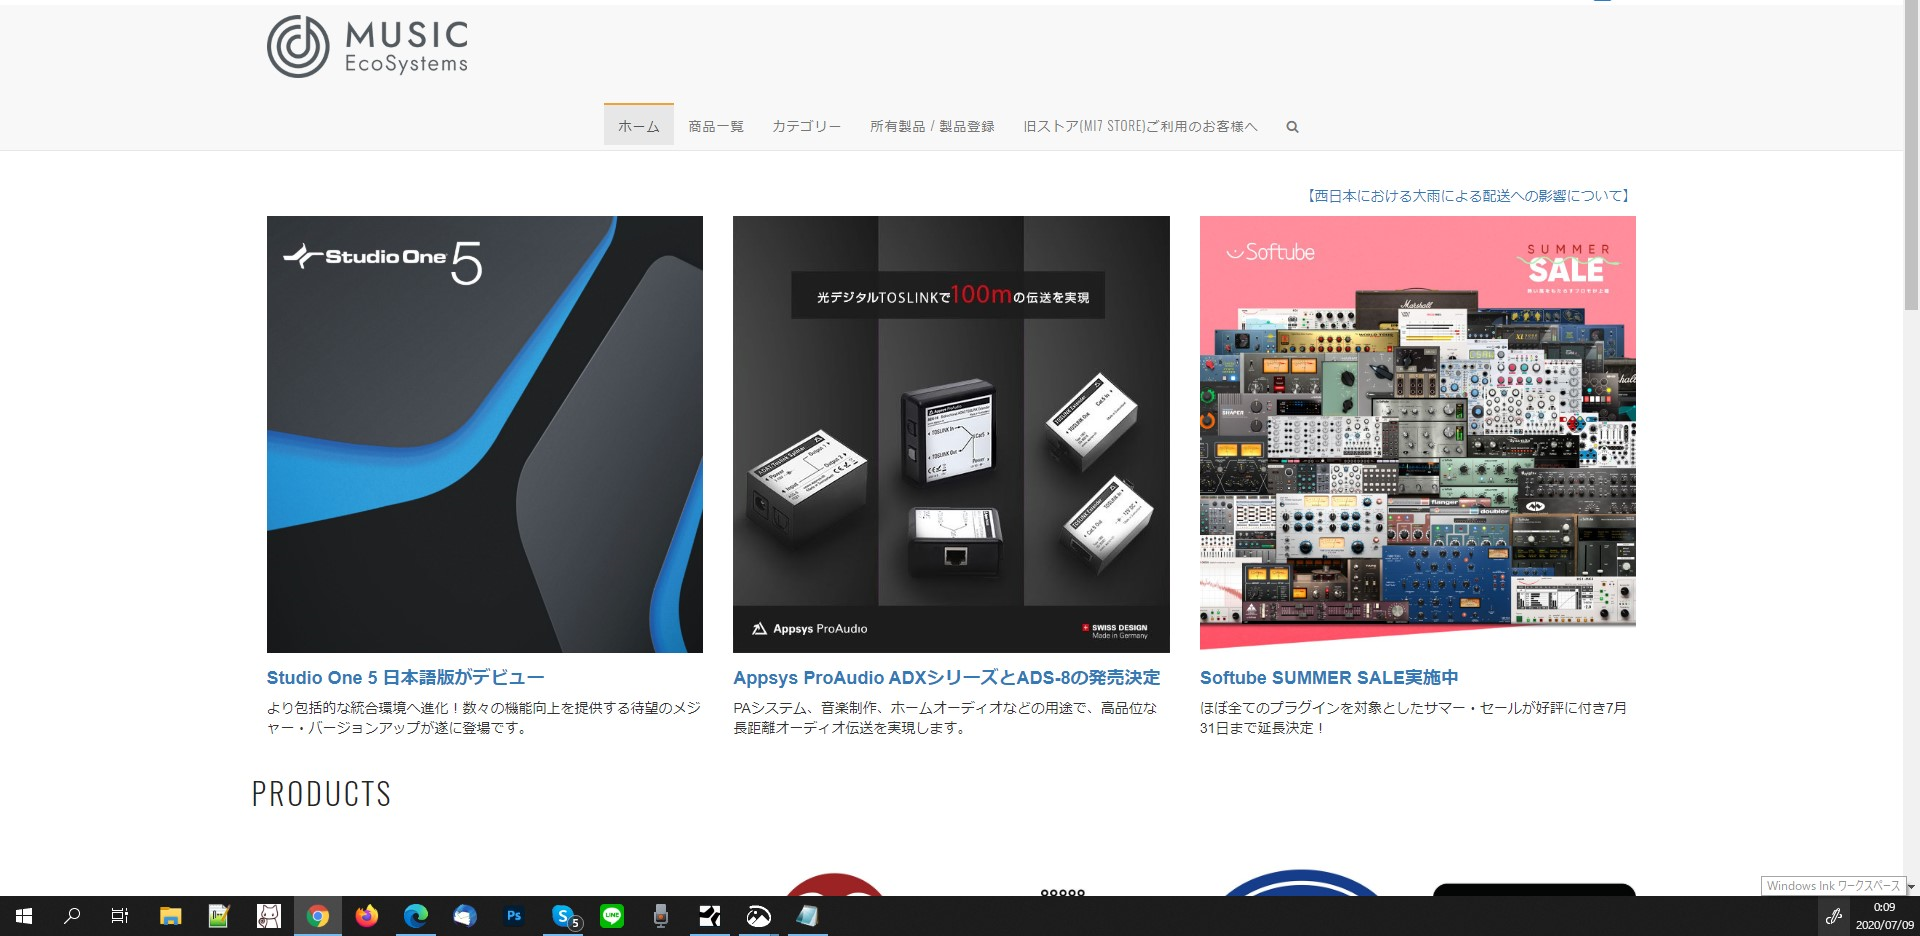Open Windows Ink Workspace pen icon
Screen dimensions: 1920x936
[1834, 916]
